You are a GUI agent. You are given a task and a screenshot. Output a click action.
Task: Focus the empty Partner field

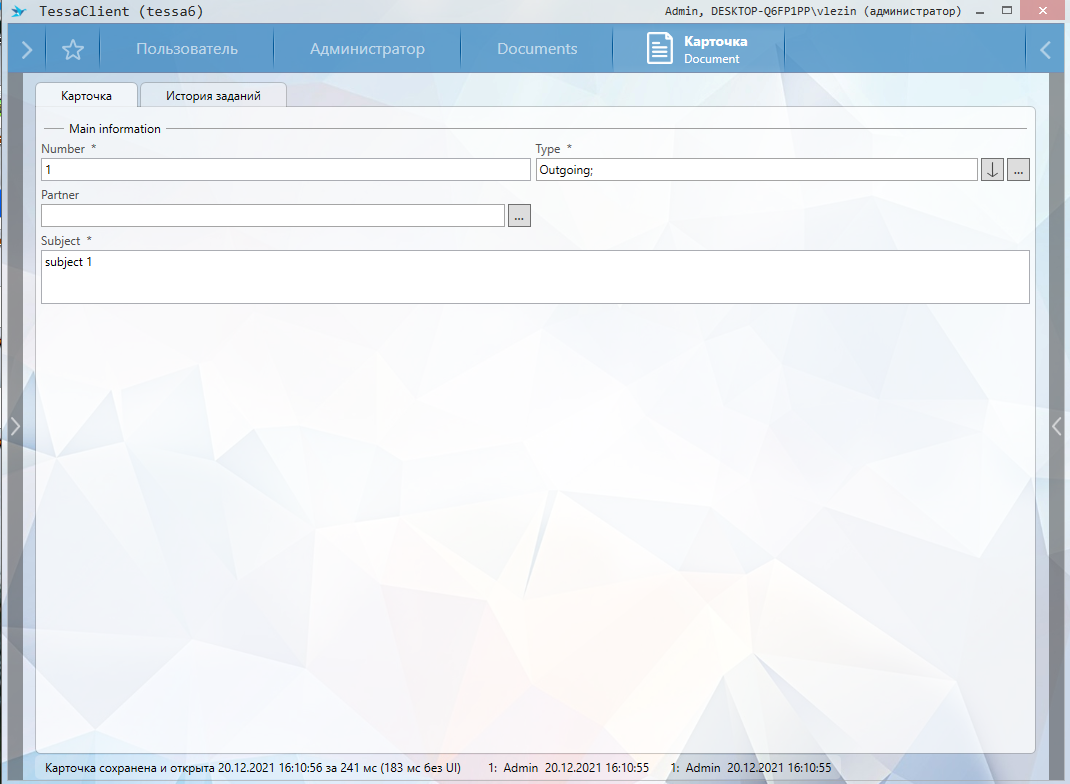[x=272, y=216]
